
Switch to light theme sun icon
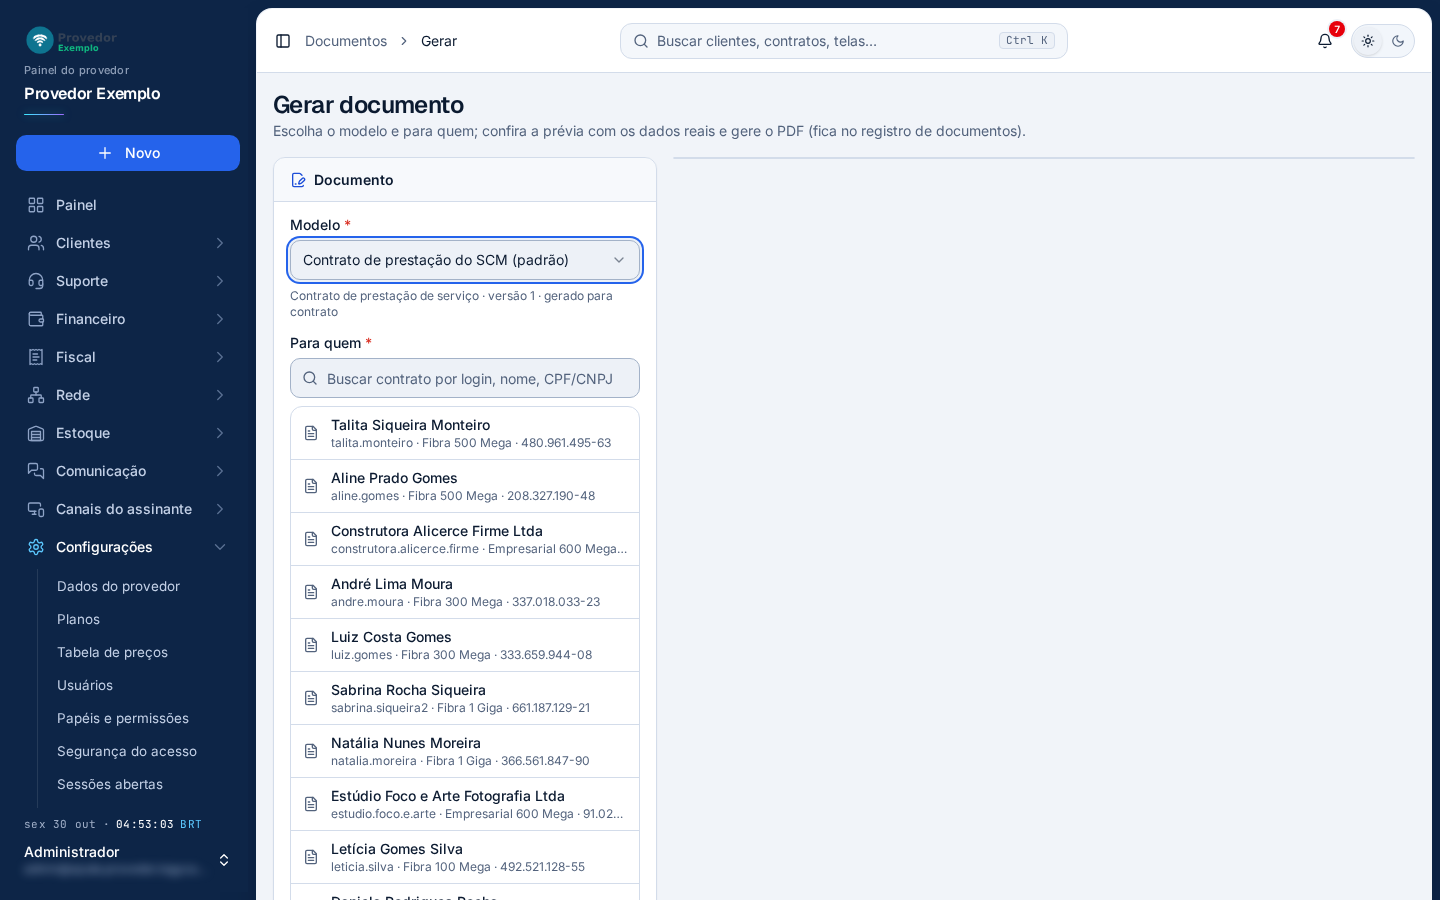pyautogui.click(x=1368, y=41)
